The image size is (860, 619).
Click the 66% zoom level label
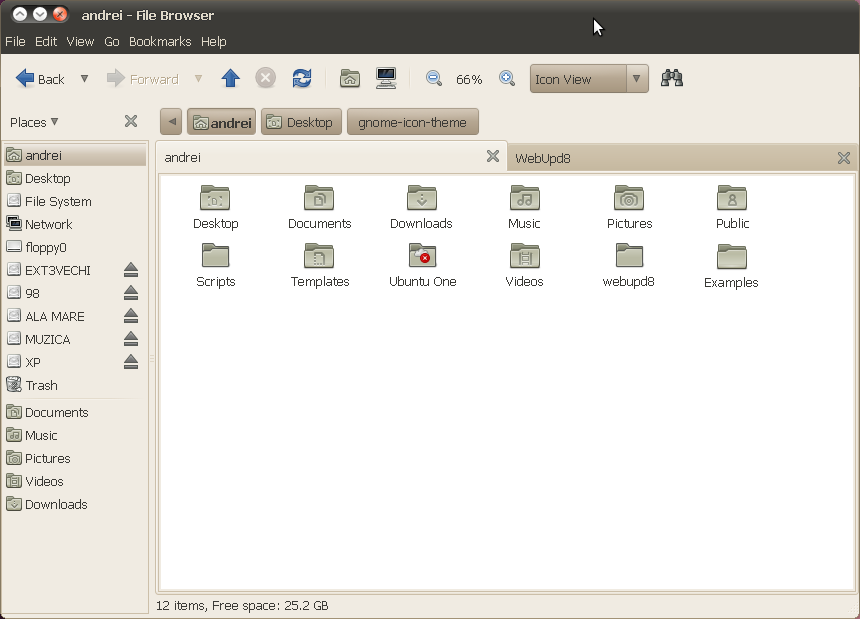click(x=469, y=79)
